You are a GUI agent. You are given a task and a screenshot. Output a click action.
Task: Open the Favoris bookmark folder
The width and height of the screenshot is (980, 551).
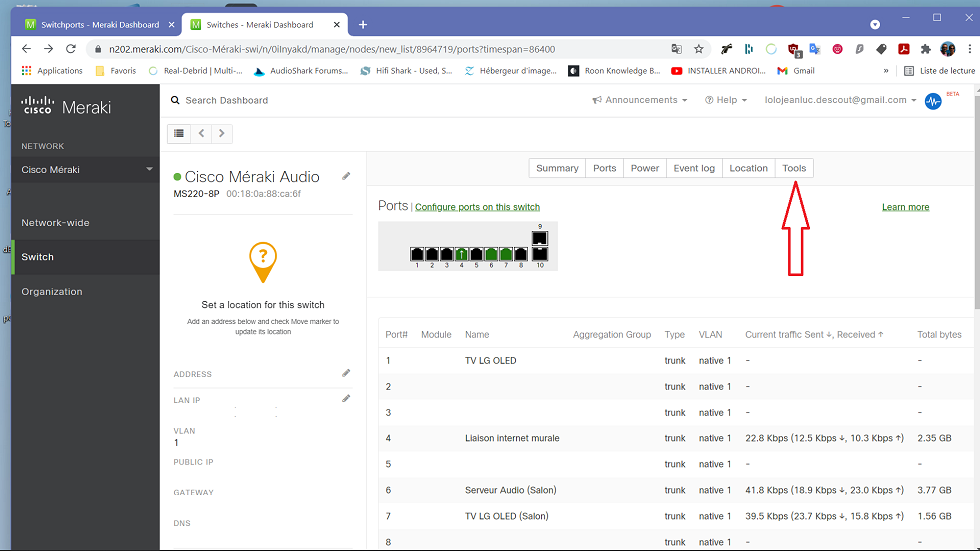click(x=116, y=71)
